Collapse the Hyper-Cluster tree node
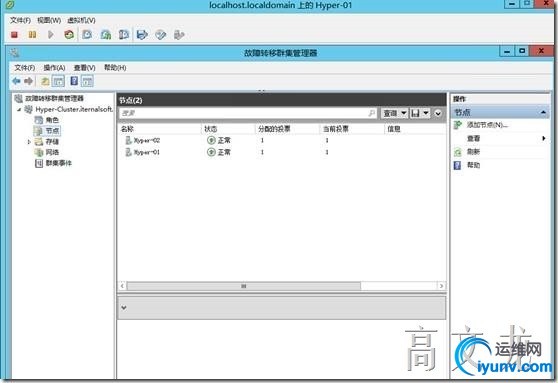 [19, 110]
